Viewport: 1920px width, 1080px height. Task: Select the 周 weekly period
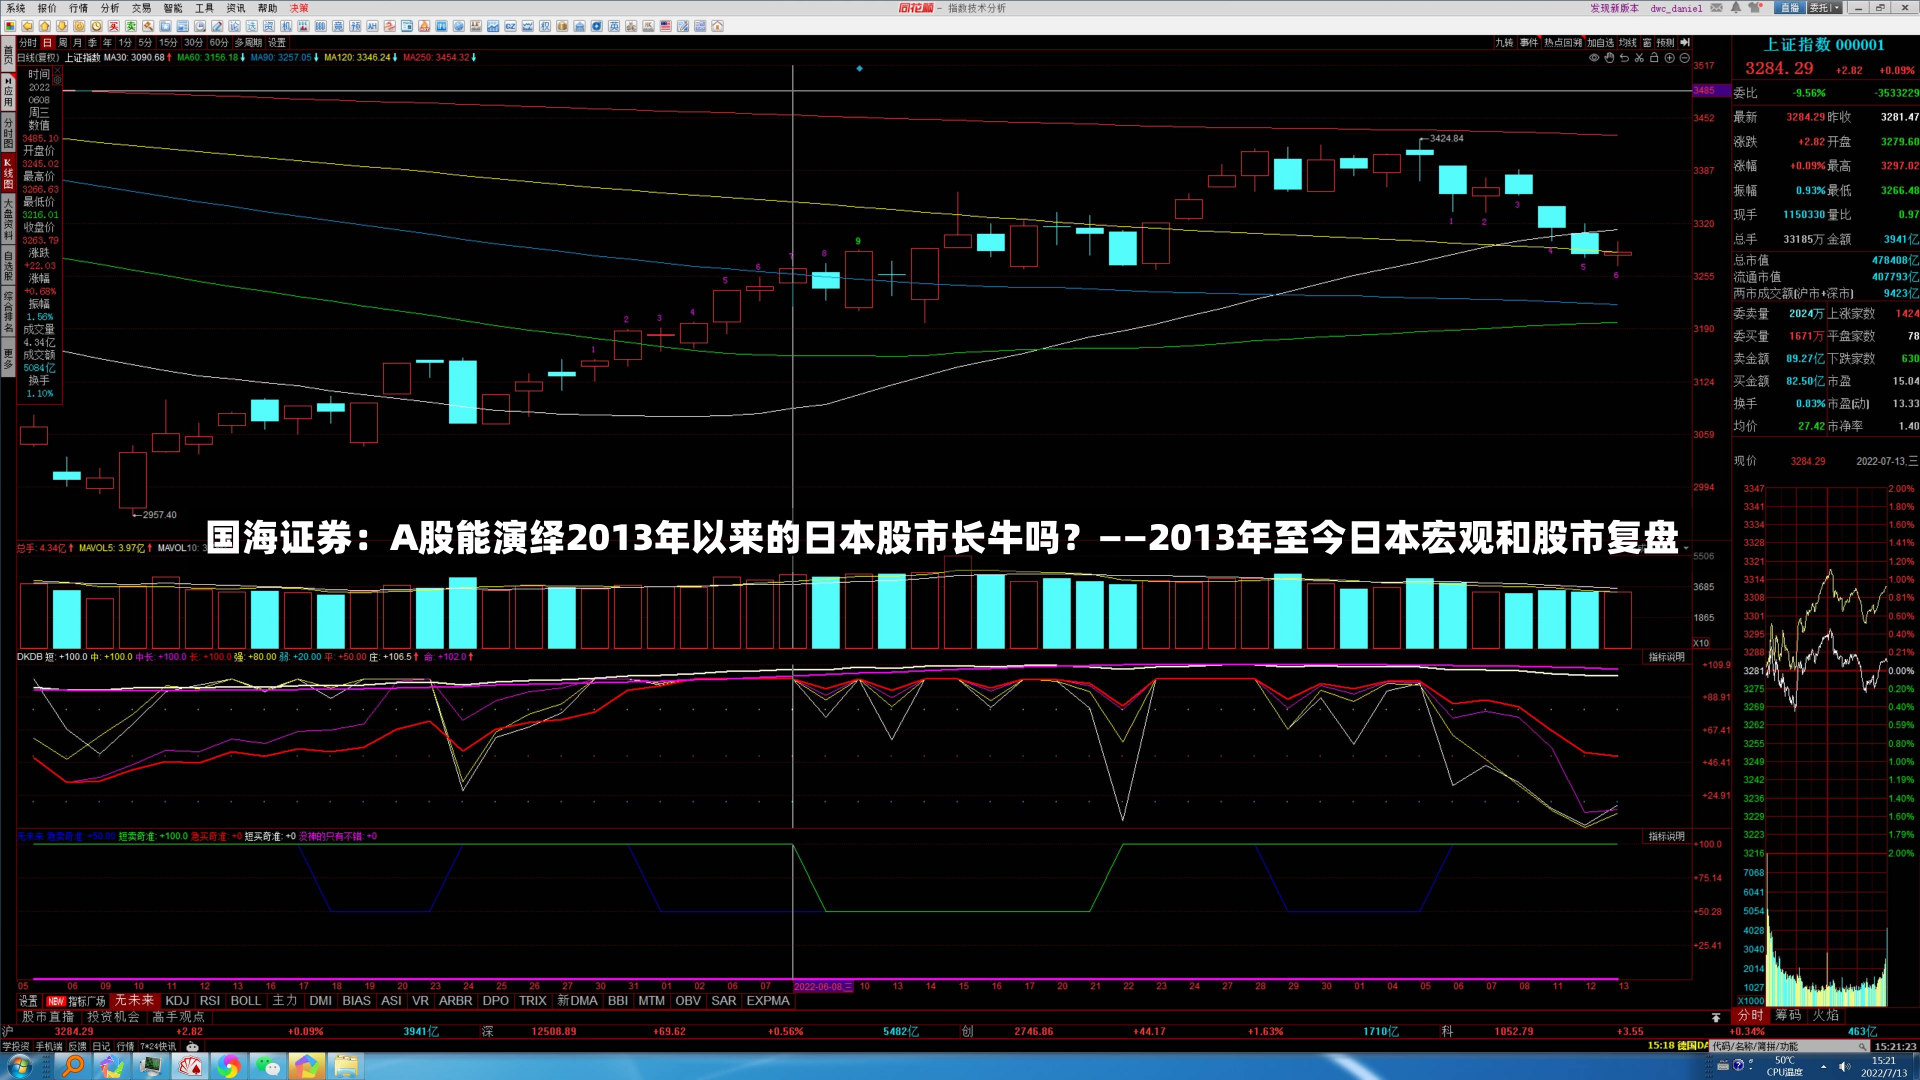click(x=62, y=42)
